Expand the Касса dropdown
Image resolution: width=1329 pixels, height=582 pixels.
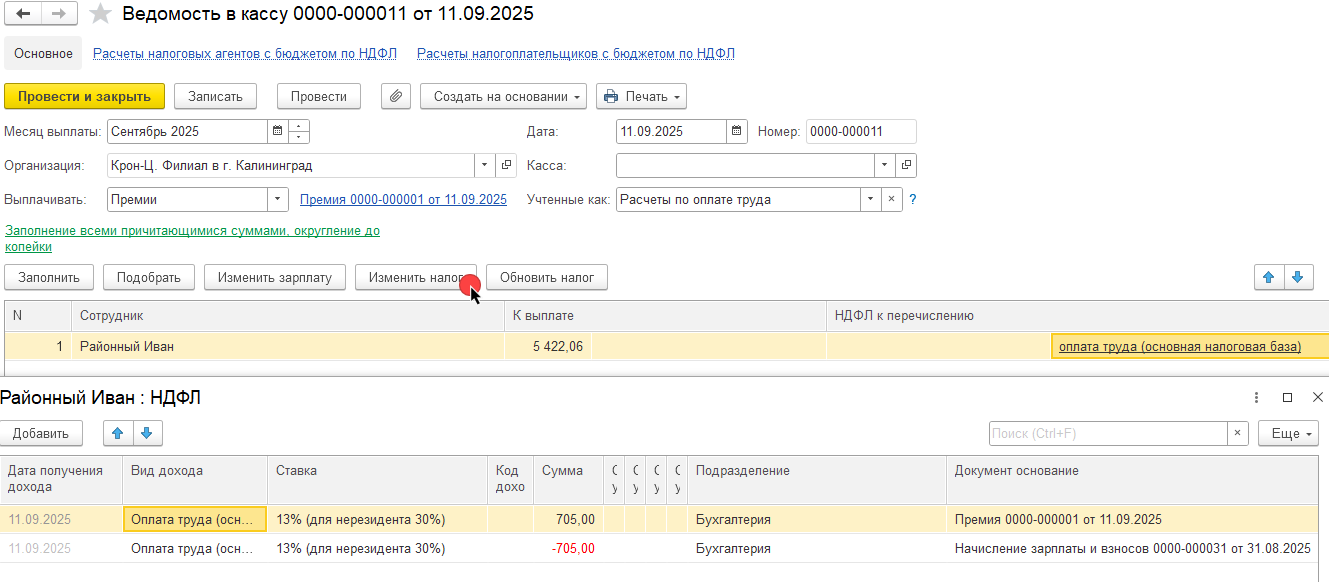(885, 165)
